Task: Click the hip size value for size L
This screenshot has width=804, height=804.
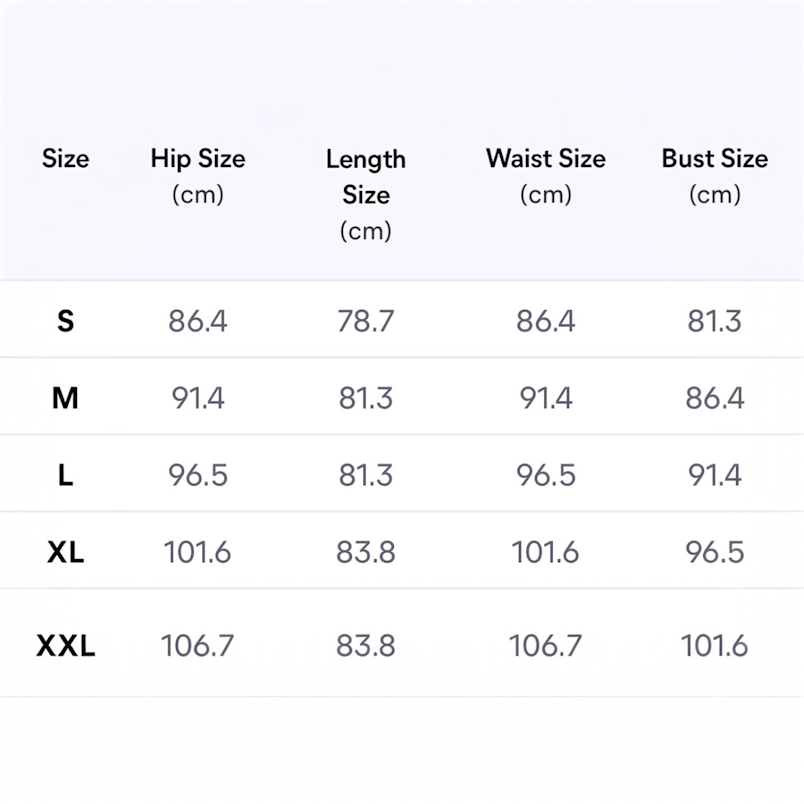Action: [x=198, y=475]
